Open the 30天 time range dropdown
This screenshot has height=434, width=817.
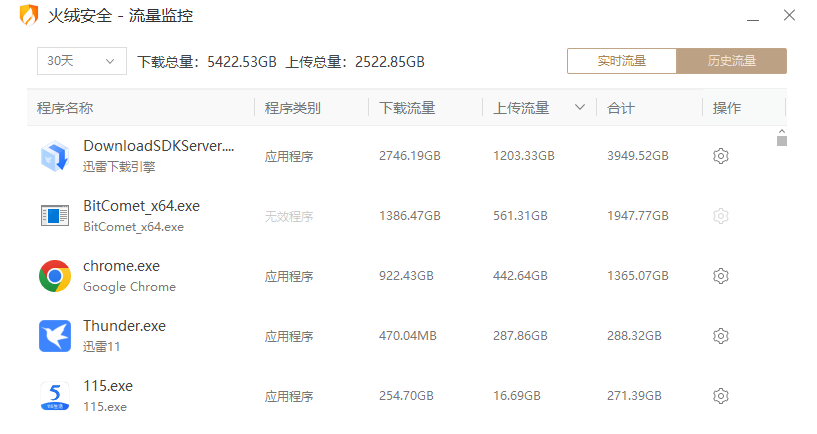point(82,61)
